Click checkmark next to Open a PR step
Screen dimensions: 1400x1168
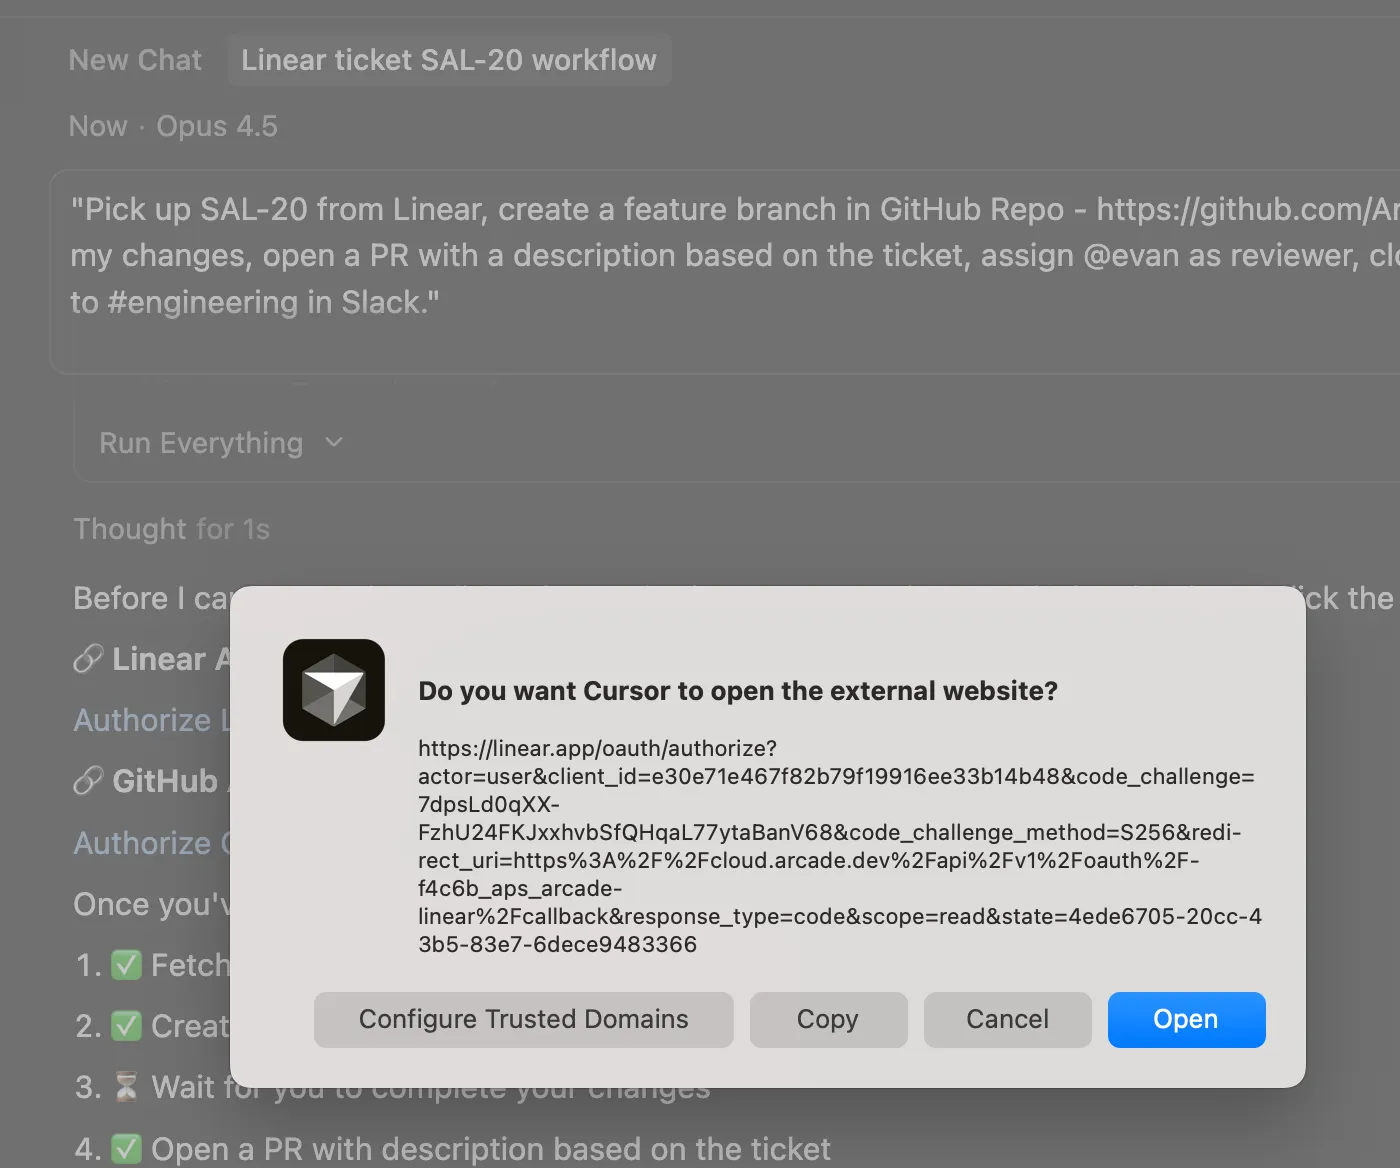click(126, 1149)
